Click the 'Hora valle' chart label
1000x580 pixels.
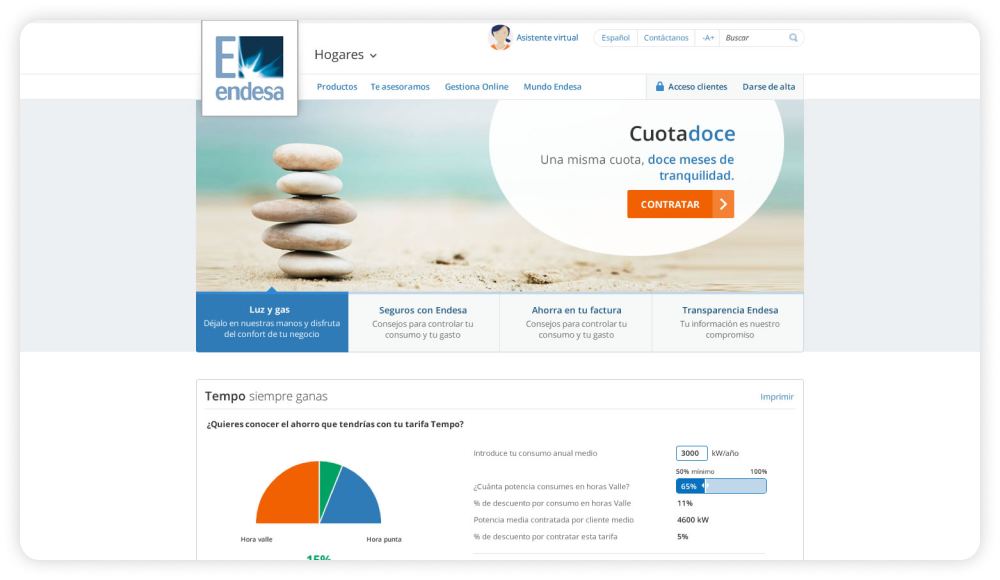click(x=256, y=539)
